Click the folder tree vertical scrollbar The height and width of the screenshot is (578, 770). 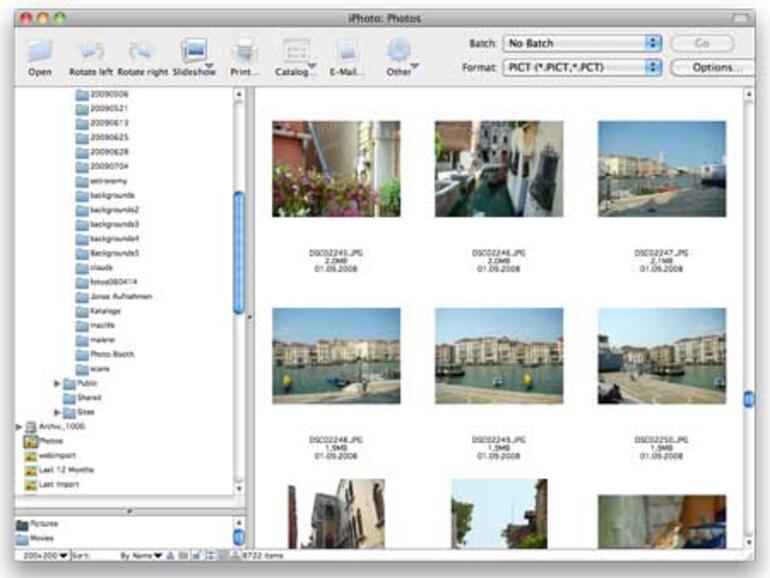coord(238,250)
